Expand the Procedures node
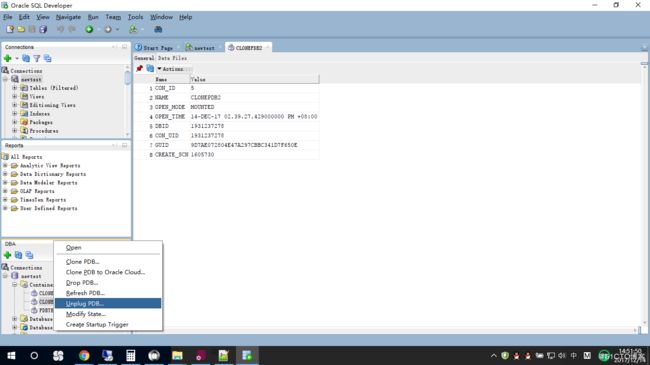Image resolution: width=650 pixels, height=365 pixels. [15, 131]
